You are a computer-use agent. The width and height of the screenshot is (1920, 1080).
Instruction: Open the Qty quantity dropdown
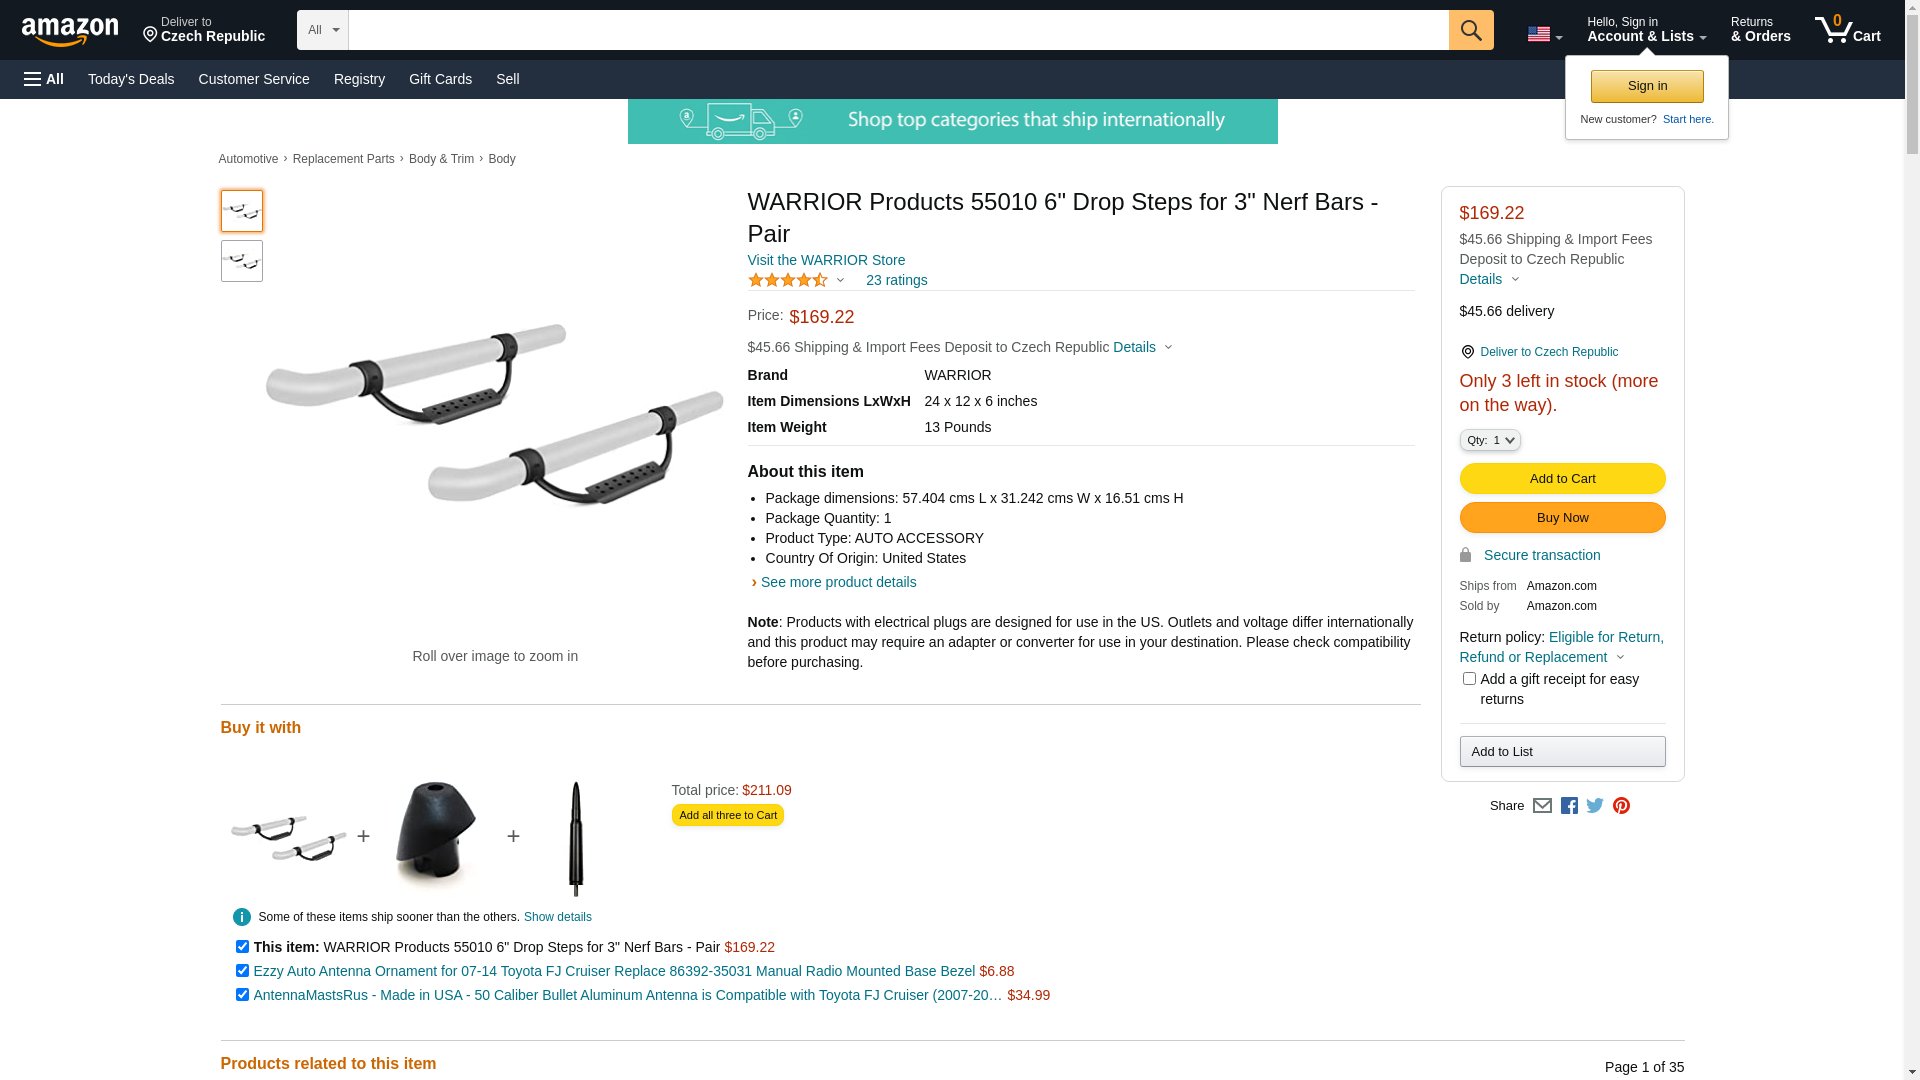click(1490, 440)
